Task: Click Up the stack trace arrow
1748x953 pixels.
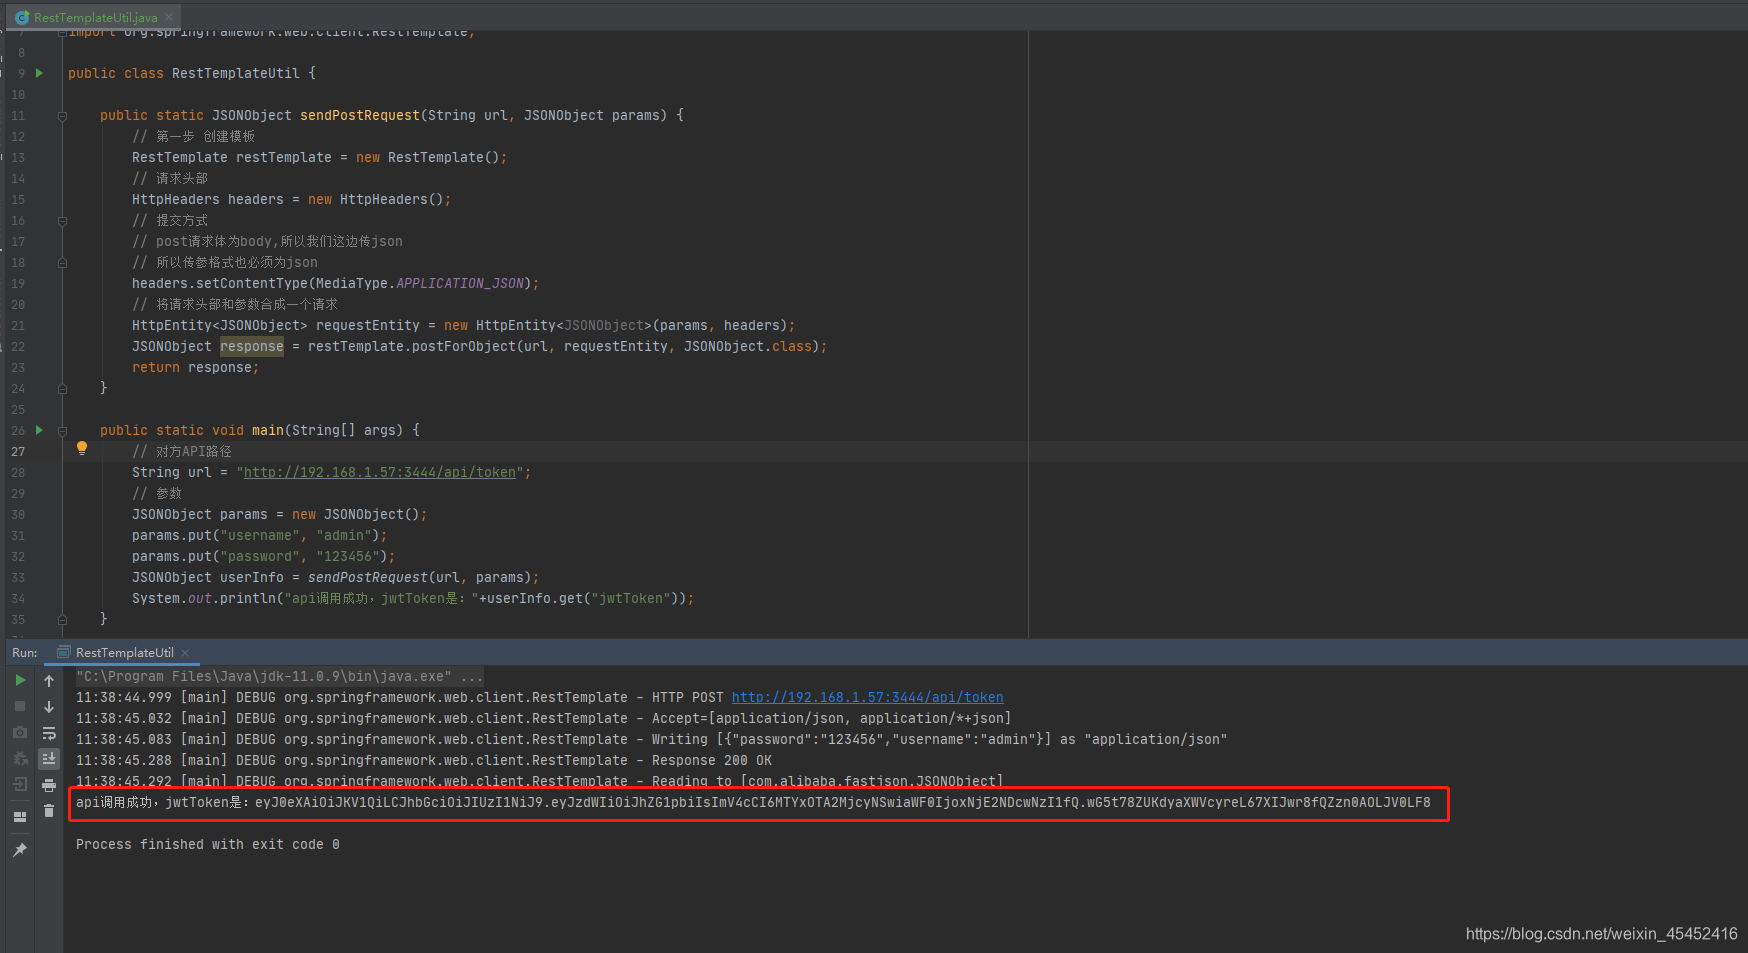Action: point(49,680)
